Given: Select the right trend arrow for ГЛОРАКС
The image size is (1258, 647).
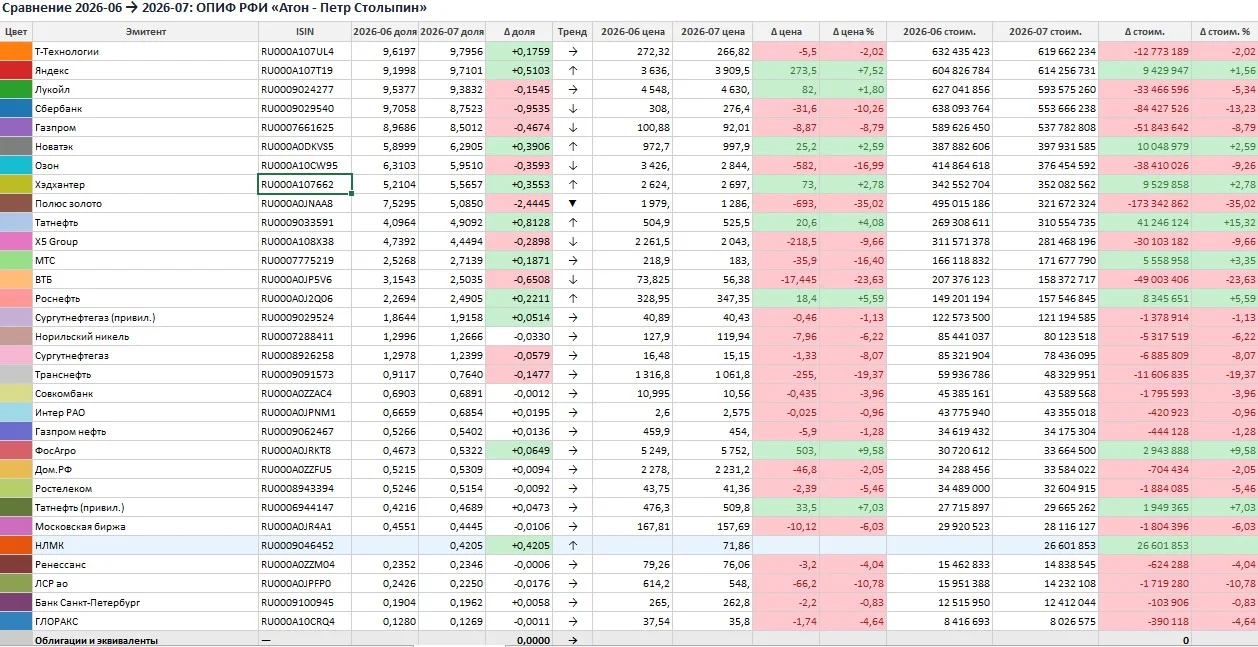Looking at the screenshot, I should (573, 621).
